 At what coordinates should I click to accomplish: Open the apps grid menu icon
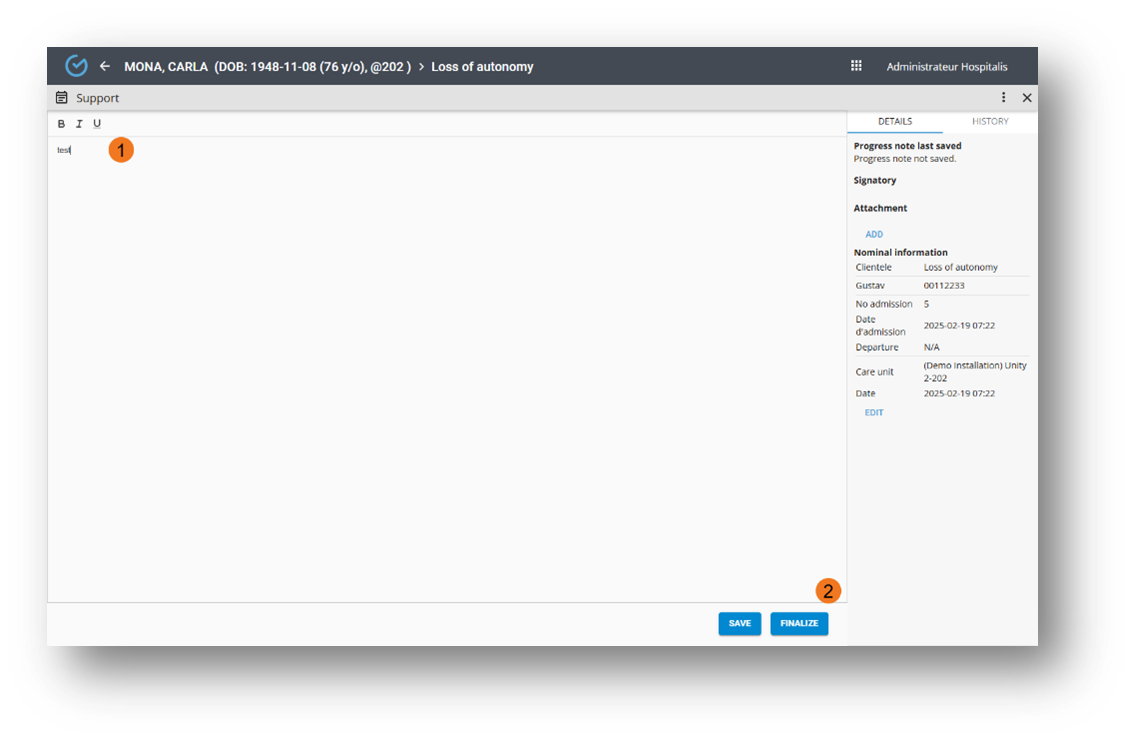tap(856, 66)
